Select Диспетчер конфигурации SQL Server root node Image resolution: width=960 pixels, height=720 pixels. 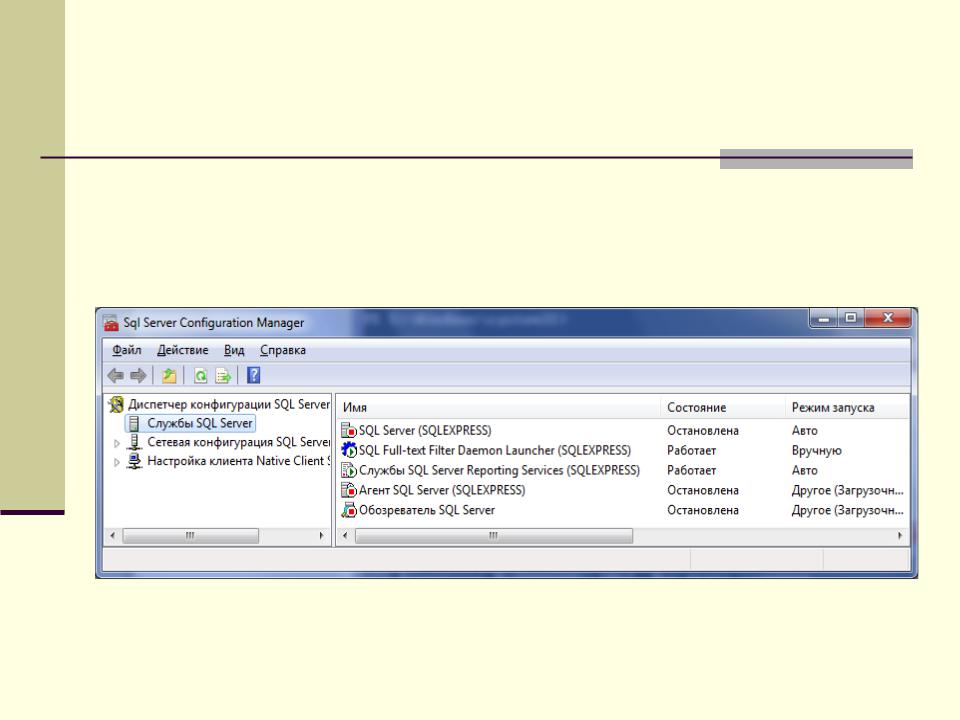(x=229, y=404)
